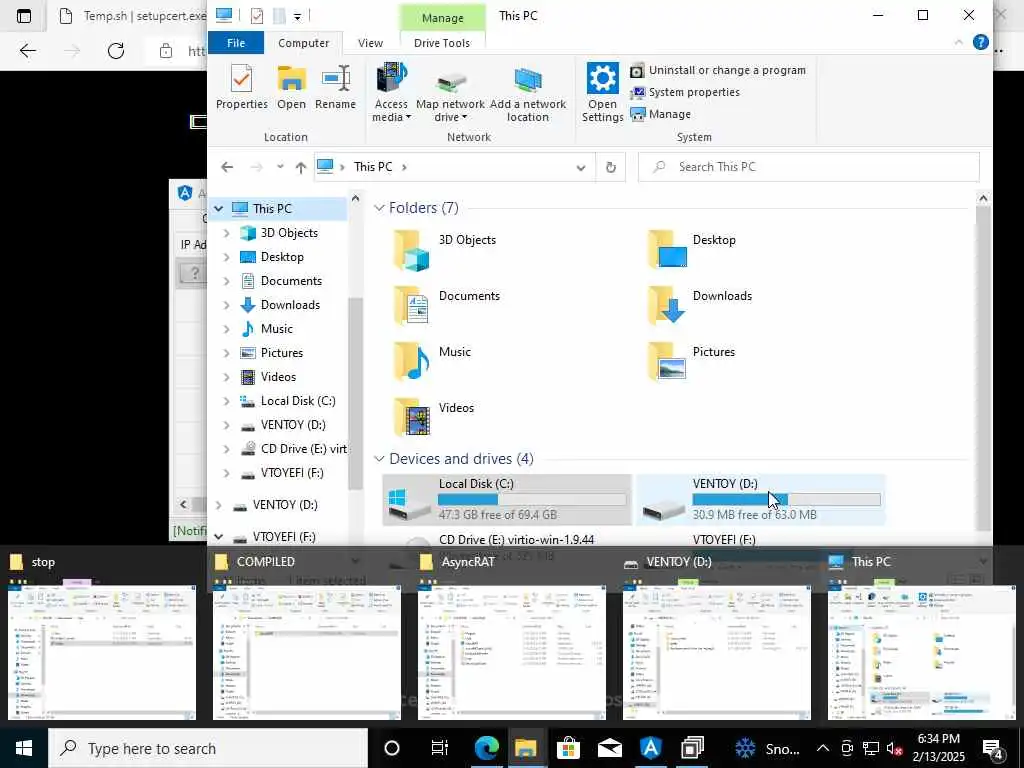Select the Manage contextual tab
Image resolution: width=1024 pixels, height=768 pixels.
pos(442,18)
